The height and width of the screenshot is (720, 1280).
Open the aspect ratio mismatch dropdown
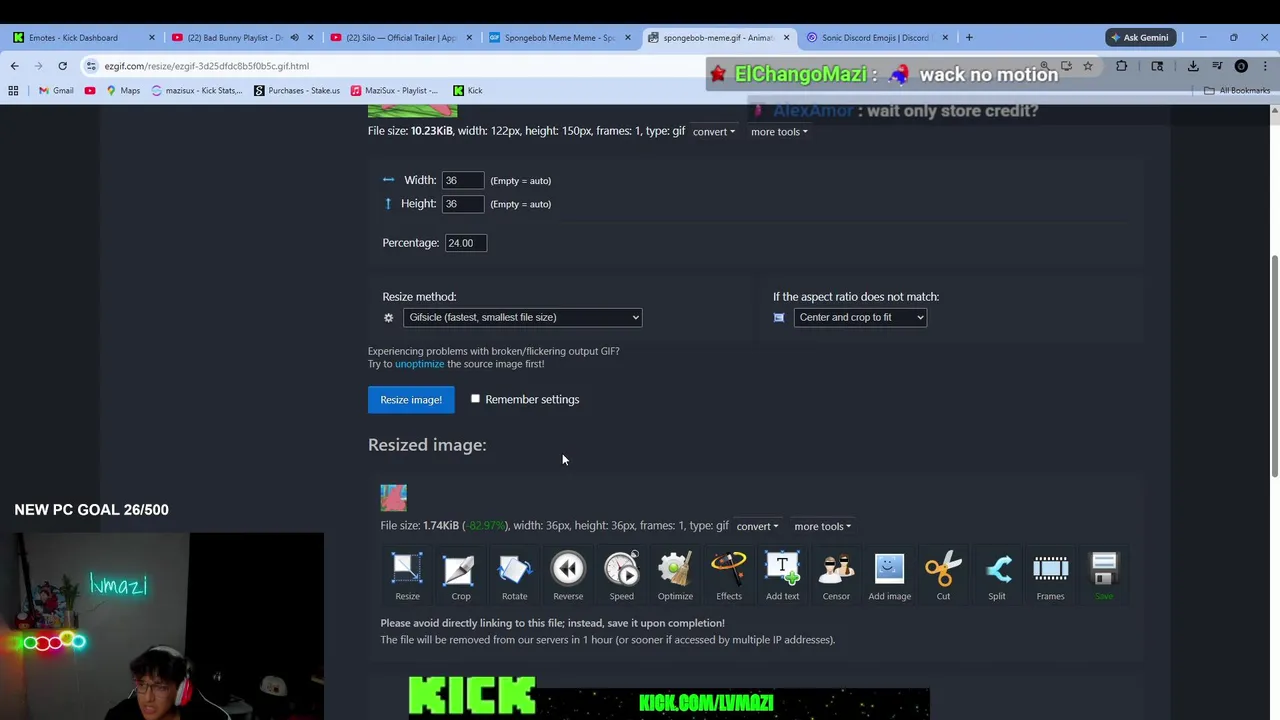[x=860, y=317]
